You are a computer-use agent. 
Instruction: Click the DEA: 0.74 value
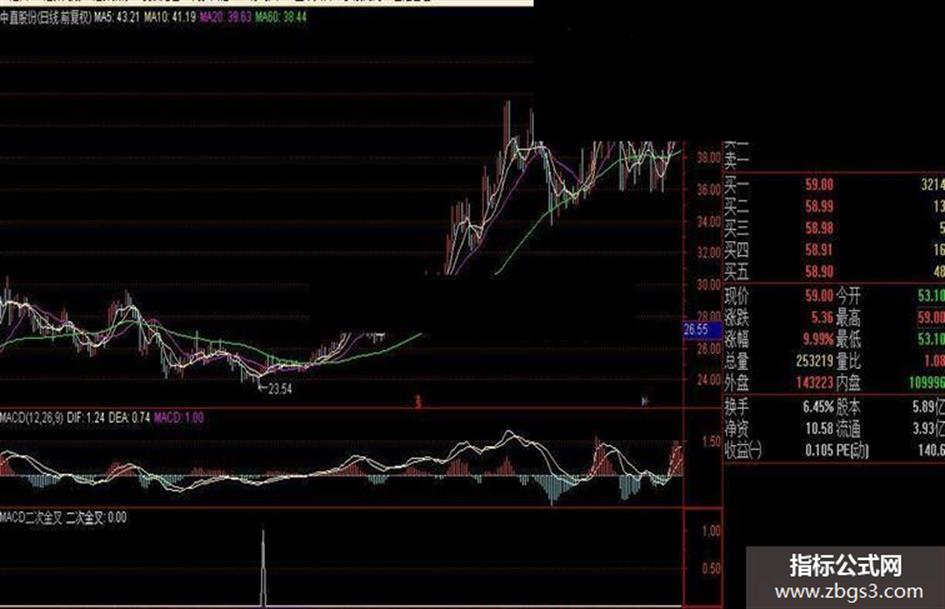[x=130, y=417]
